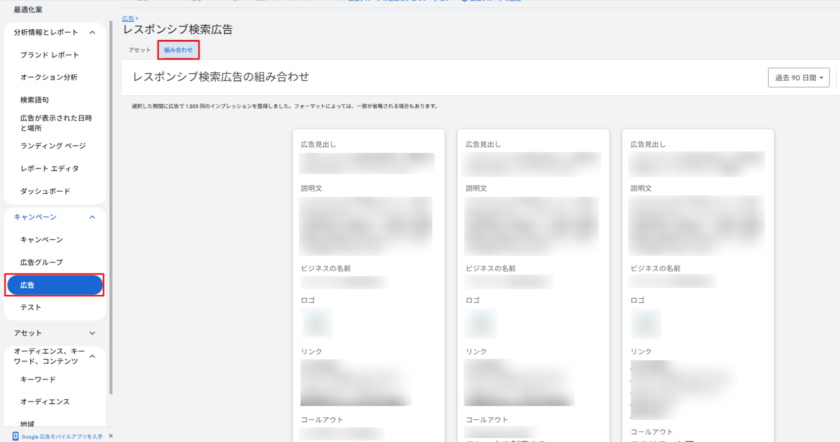Viewport: 840px width, 442px height.
Task: Open the 過去 90 日間 date range dropdown
Action: (801, 77)
